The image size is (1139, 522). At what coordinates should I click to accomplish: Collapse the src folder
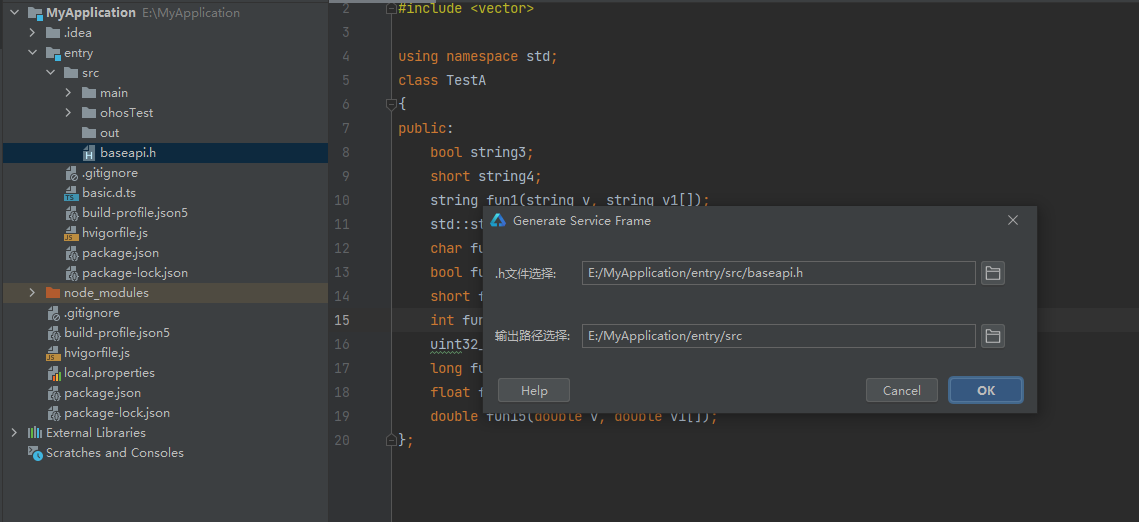coord(50,73)
